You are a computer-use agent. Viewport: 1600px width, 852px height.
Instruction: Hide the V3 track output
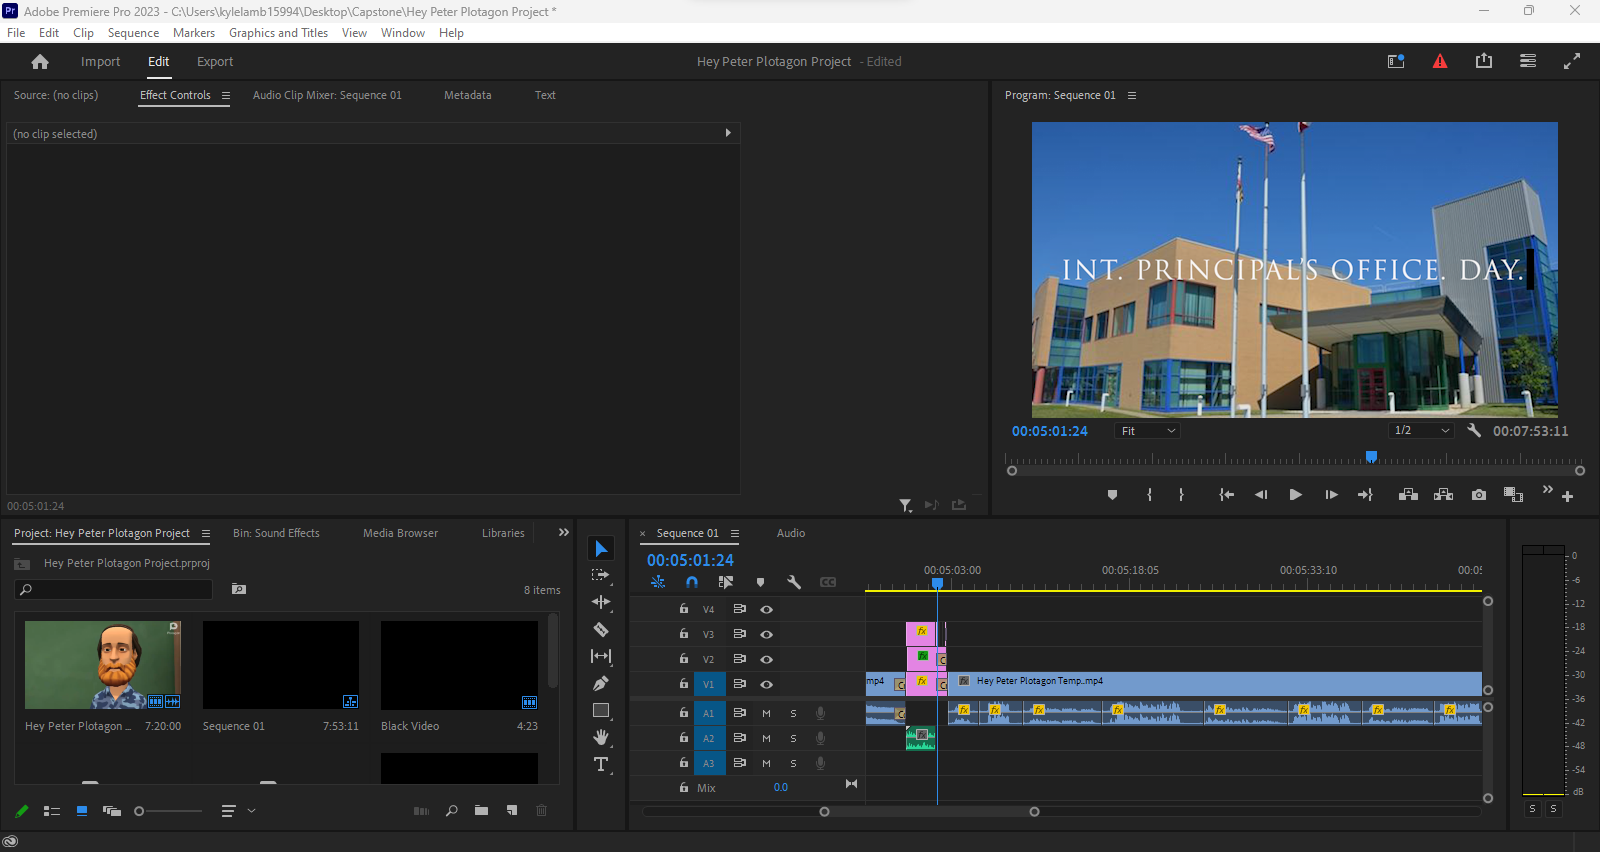pyautogui.click(x=766, y=634)
